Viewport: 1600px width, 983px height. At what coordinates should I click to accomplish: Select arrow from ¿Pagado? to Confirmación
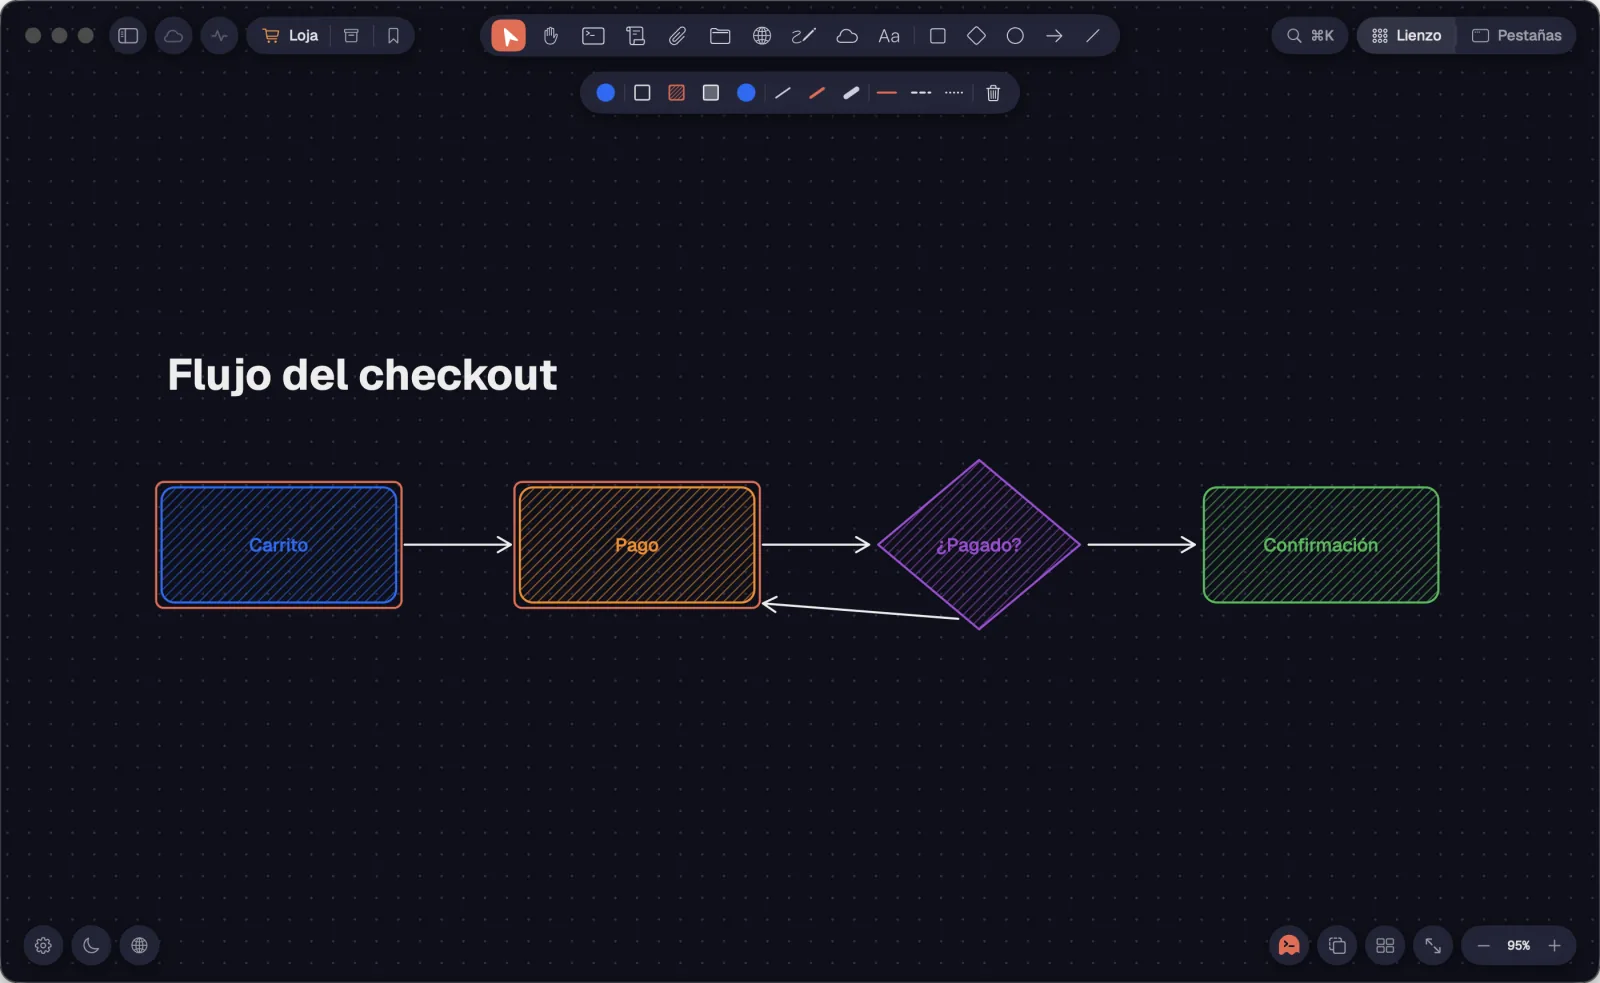tap(1142, 545)
